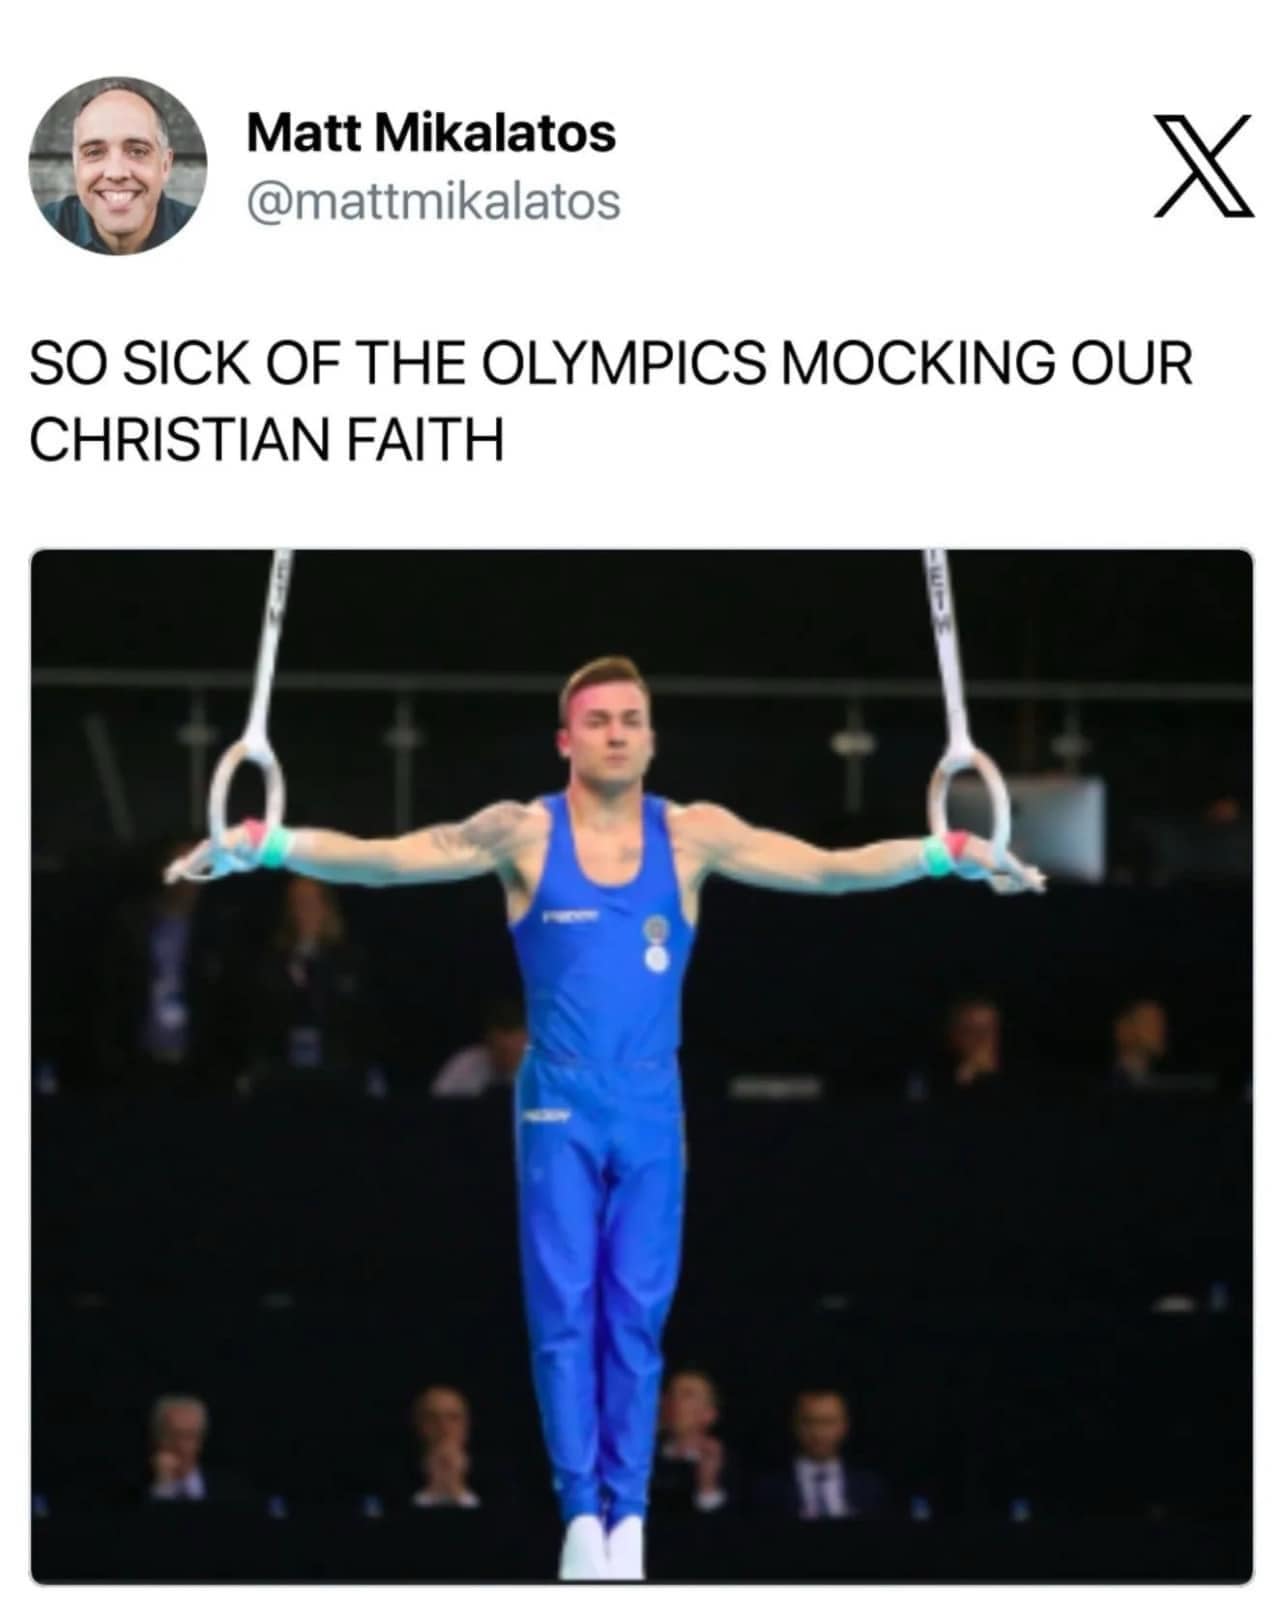
Task: Open the attached gymnast photo
Action: [x=641, y=1066]
